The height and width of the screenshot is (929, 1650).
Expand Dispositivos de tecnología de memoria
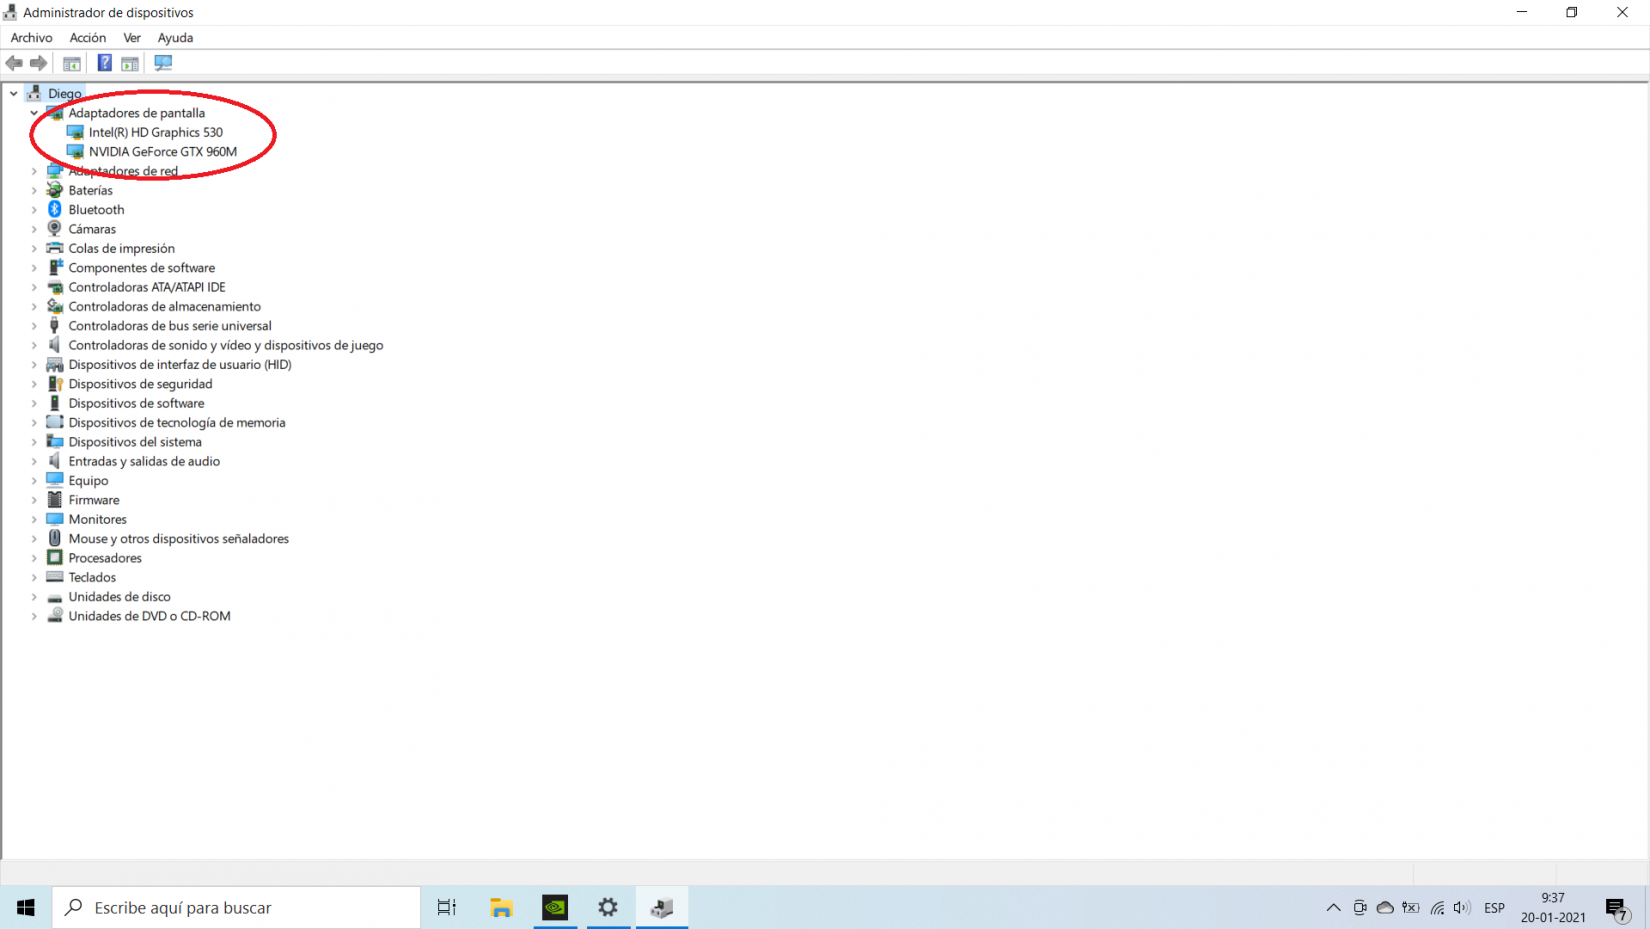(34, 423)
